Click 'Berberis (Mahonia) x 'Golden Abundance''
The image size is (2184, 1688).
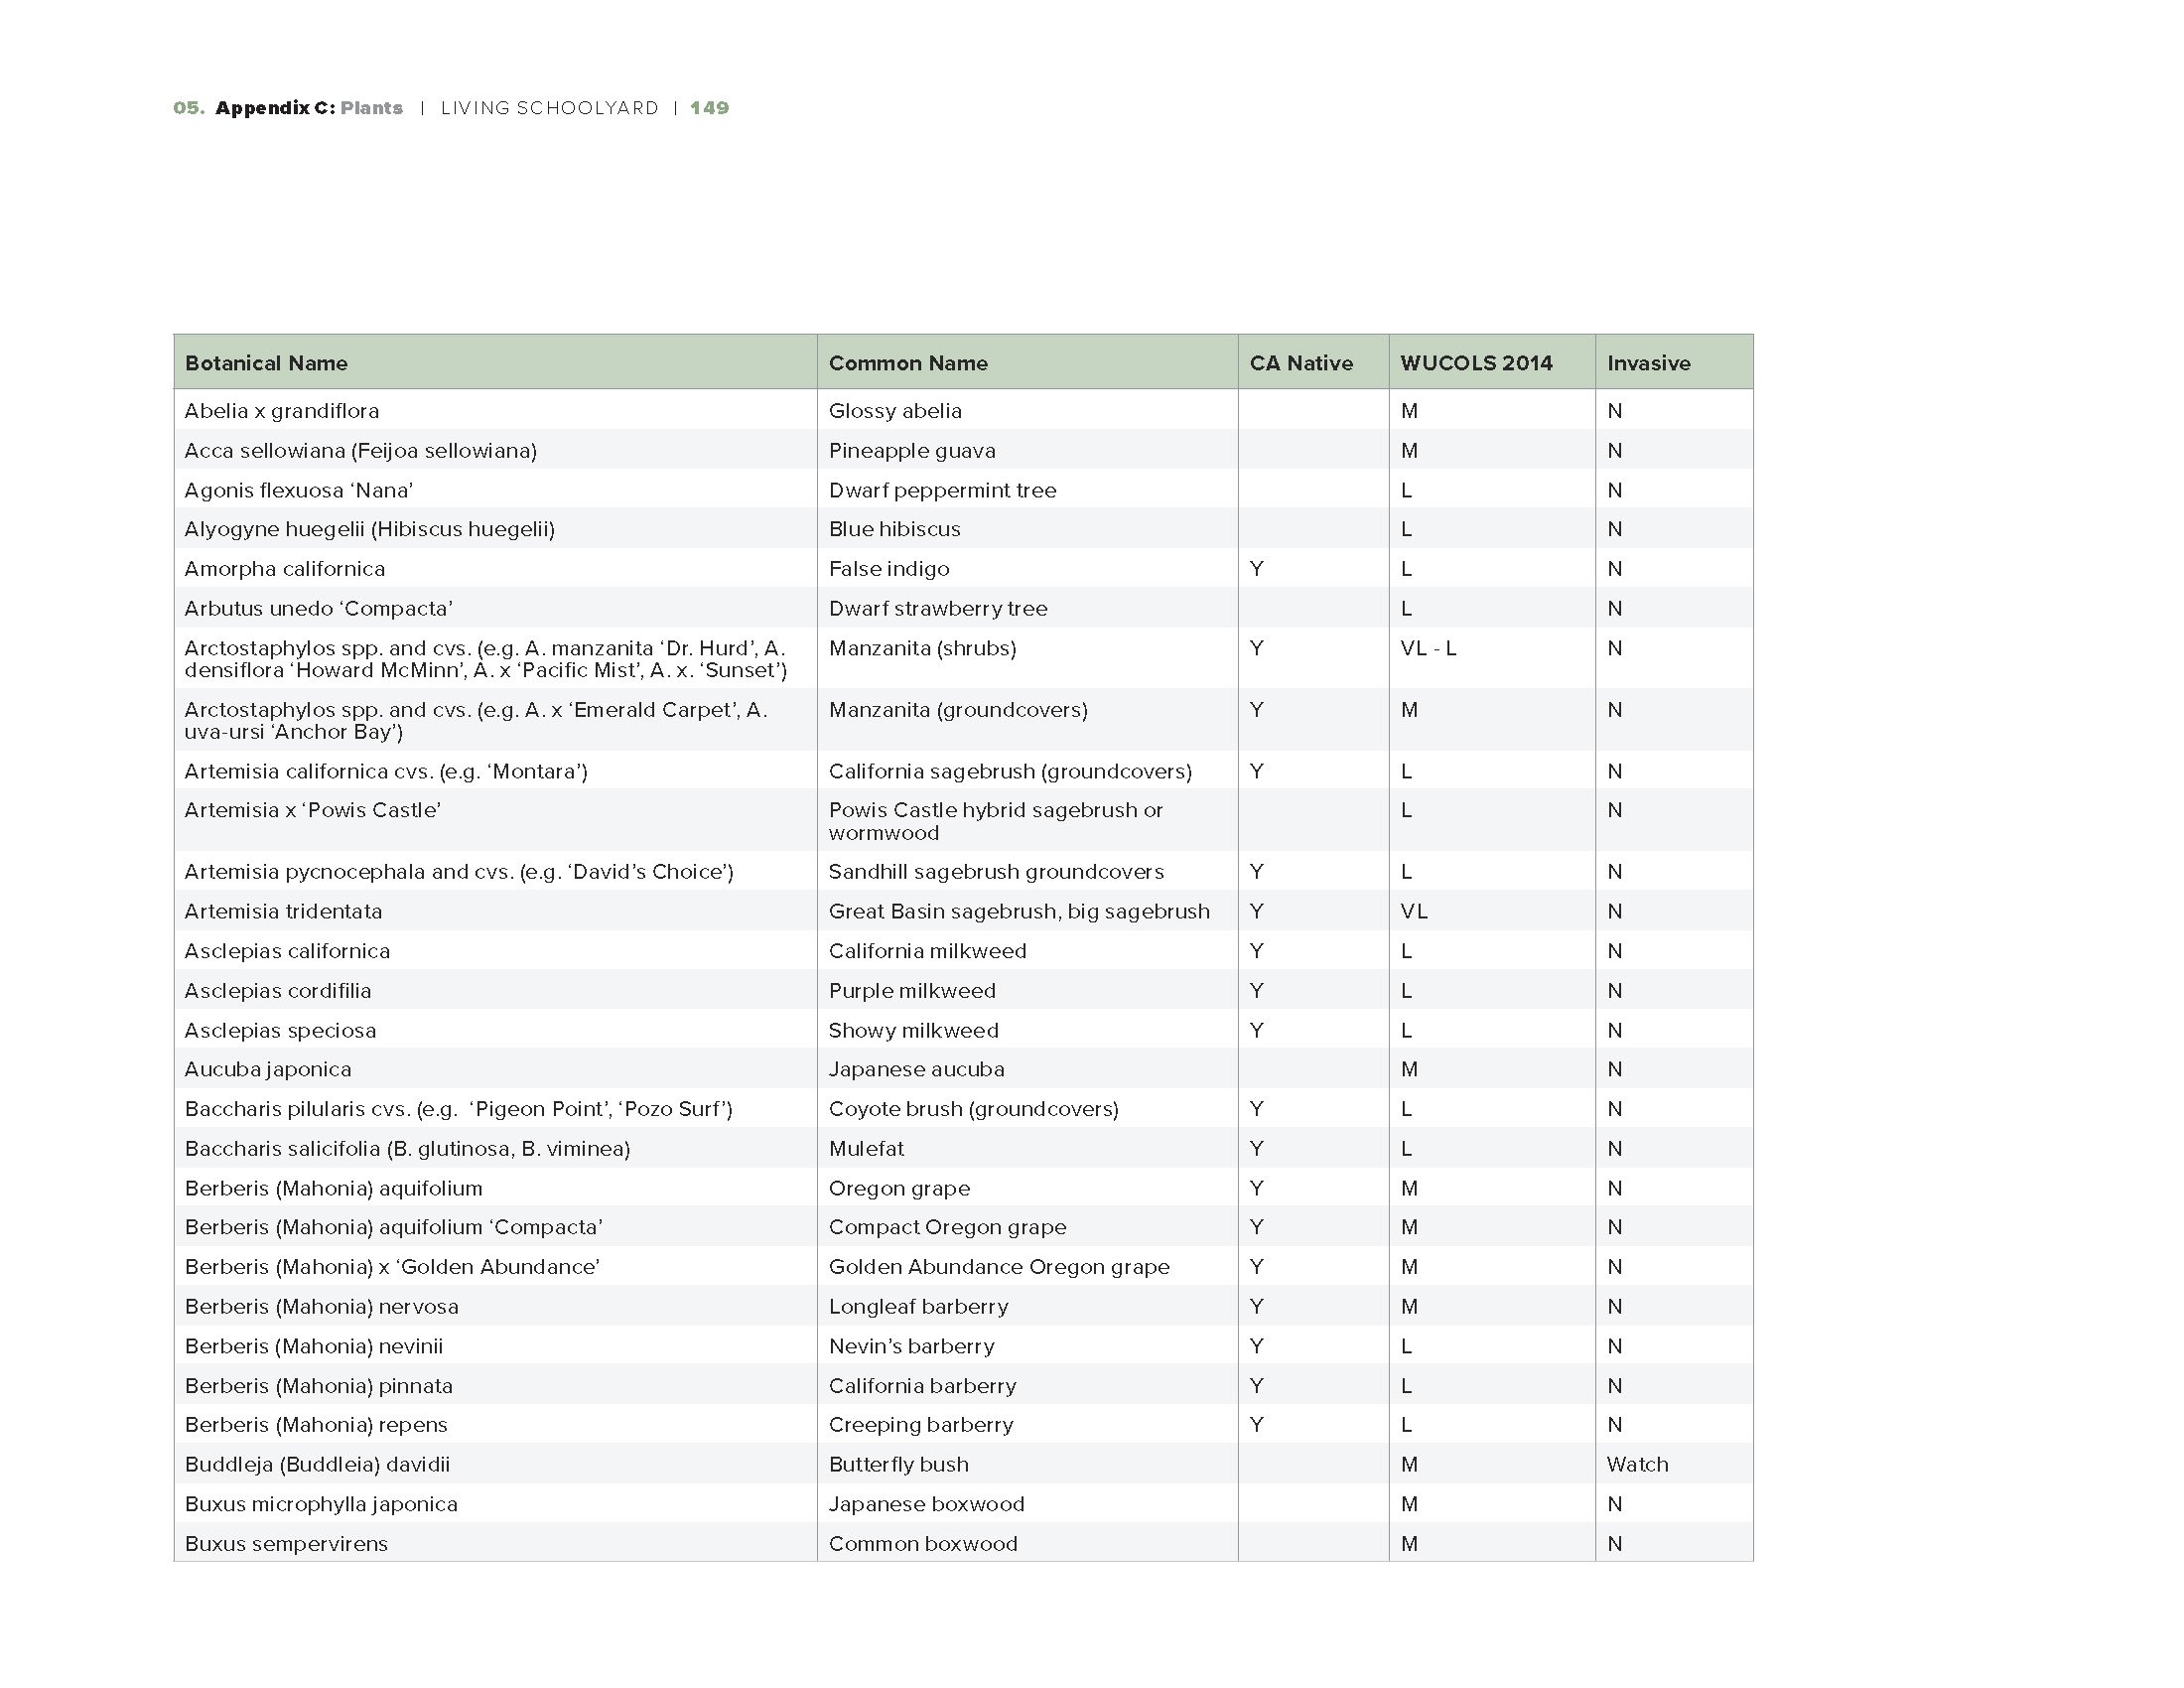(392, 1267)
